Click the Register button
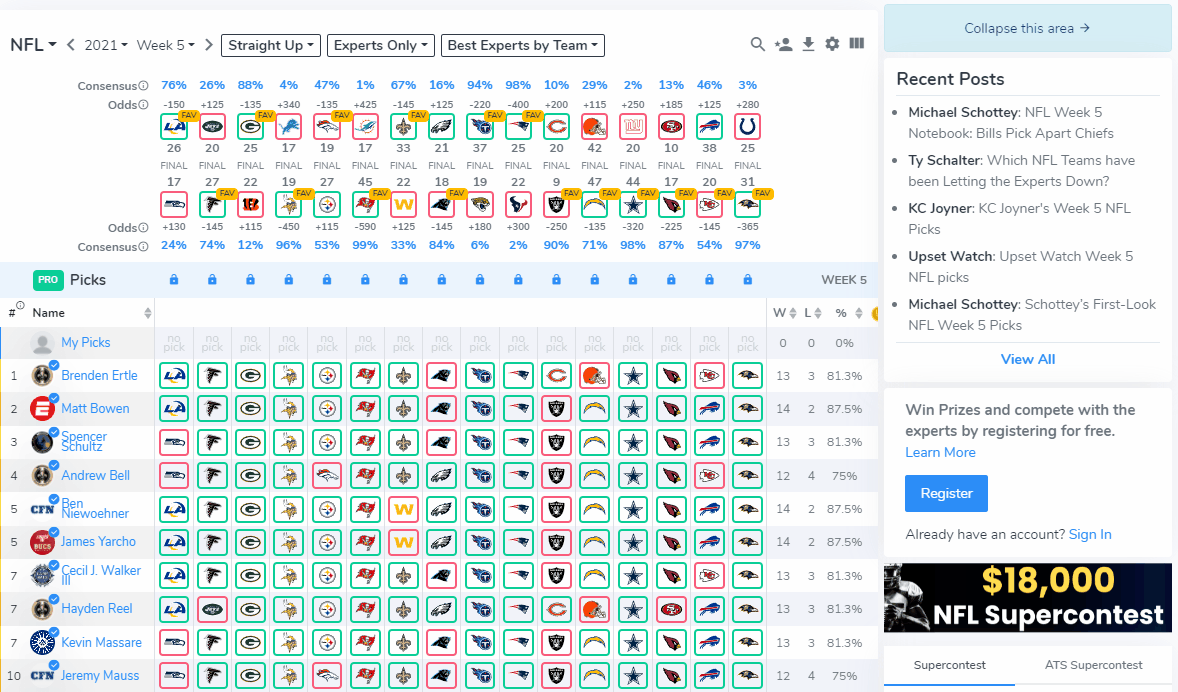The image size is (1178, 692). pyautogui.click(x=947, y=494)
